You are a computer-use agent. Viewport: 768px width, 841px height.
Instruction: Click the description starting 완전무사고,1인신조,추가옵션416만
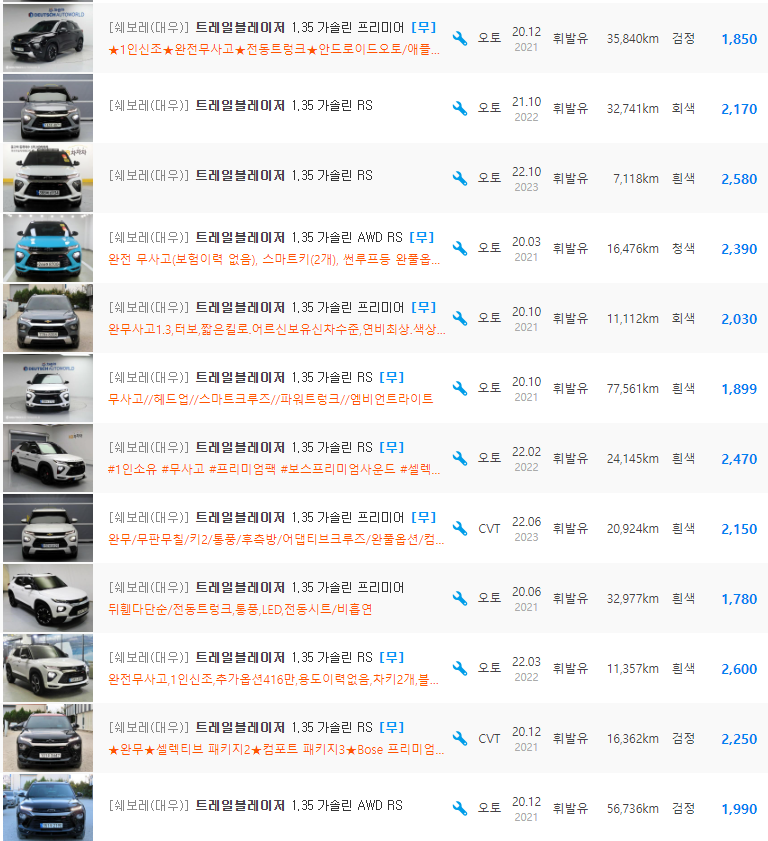tap(274, 680)
